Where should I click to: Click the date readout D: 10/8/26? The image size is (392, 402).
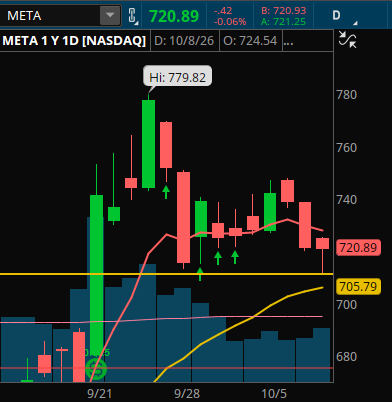click(x=184, y=41)
